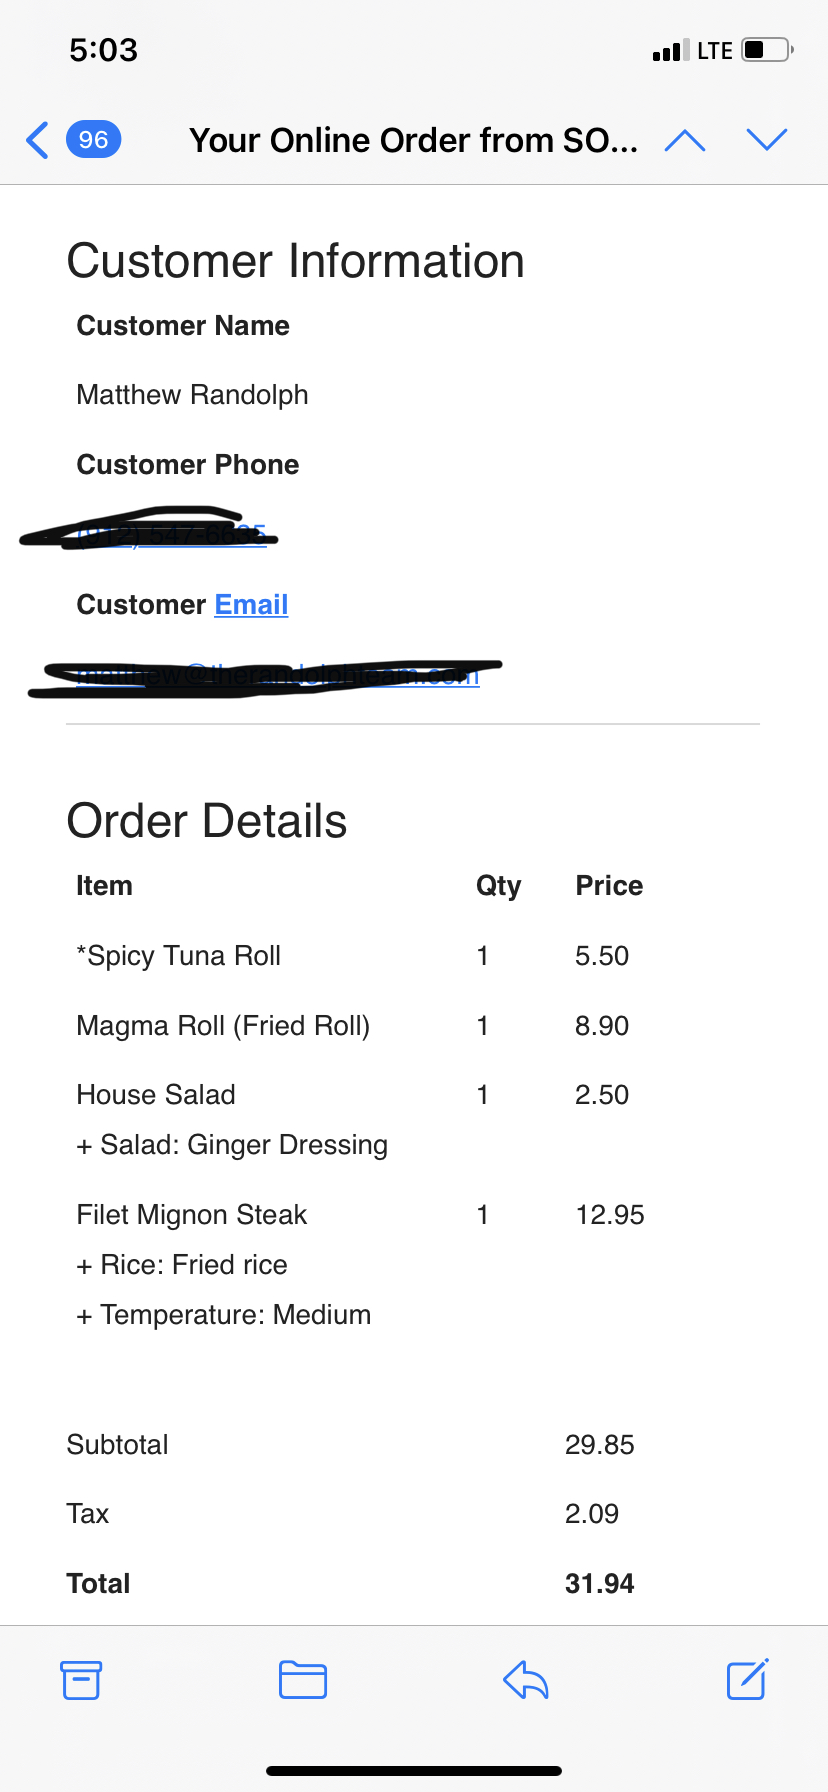Archive this email with the archive icon
Viewport: 828px width, 1792px height.
81,1680
